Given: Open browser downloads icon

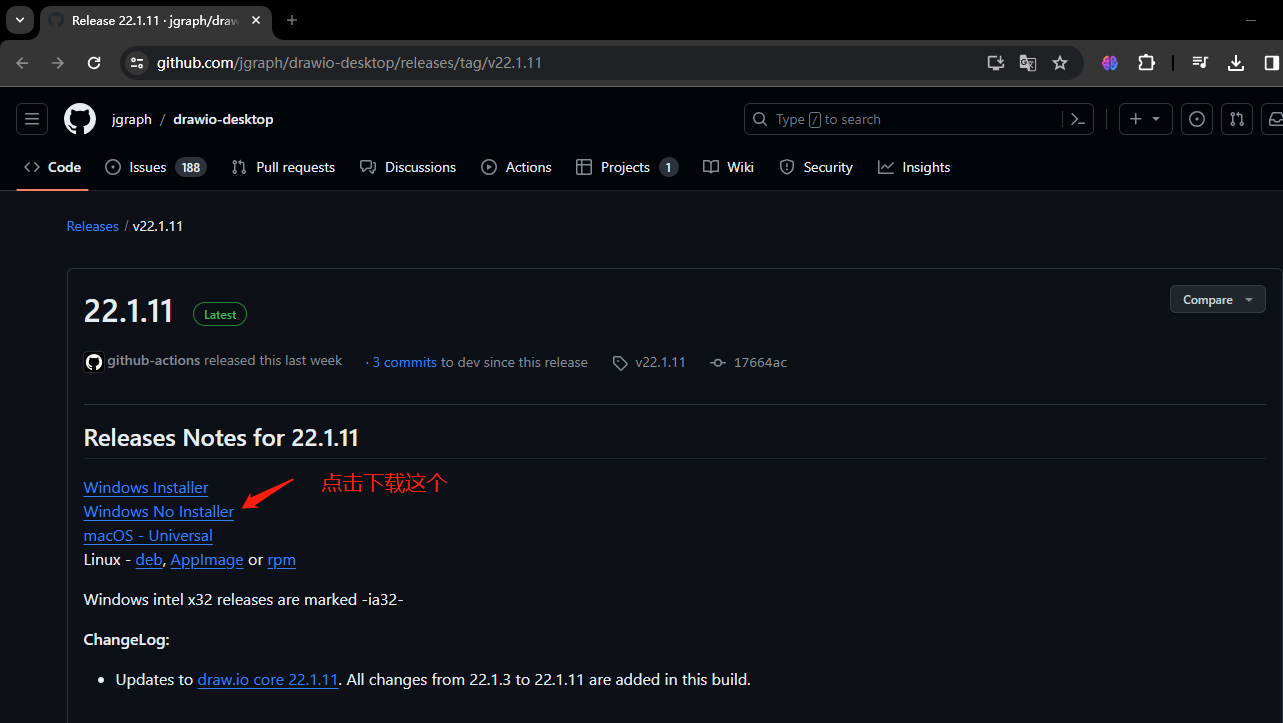Looking at the screenshot, I should pos(1236,63).
